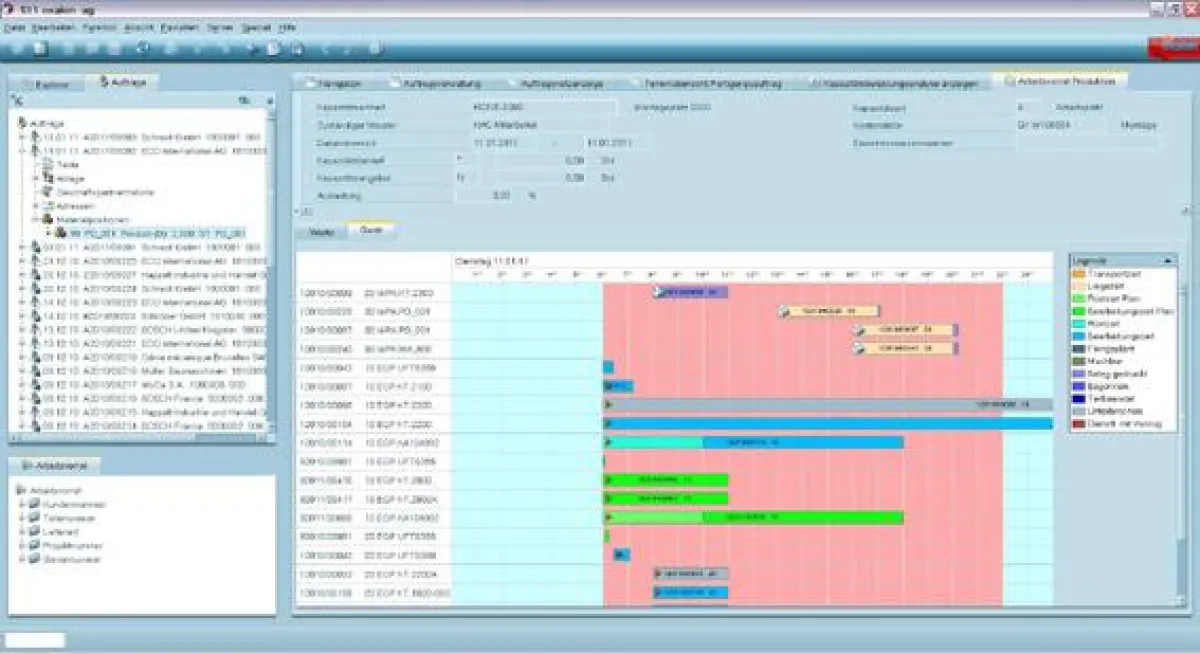Expand the Kundennummer node under Arbeitsvorrat
Image resolution: width=1200 pixels, height=654 pixels.
tap(21, 504)
